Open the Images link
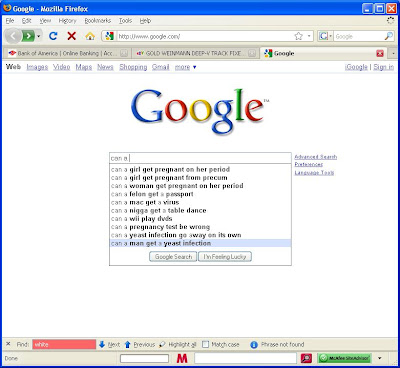The image size is (400, 368). (x=37, y=67)
